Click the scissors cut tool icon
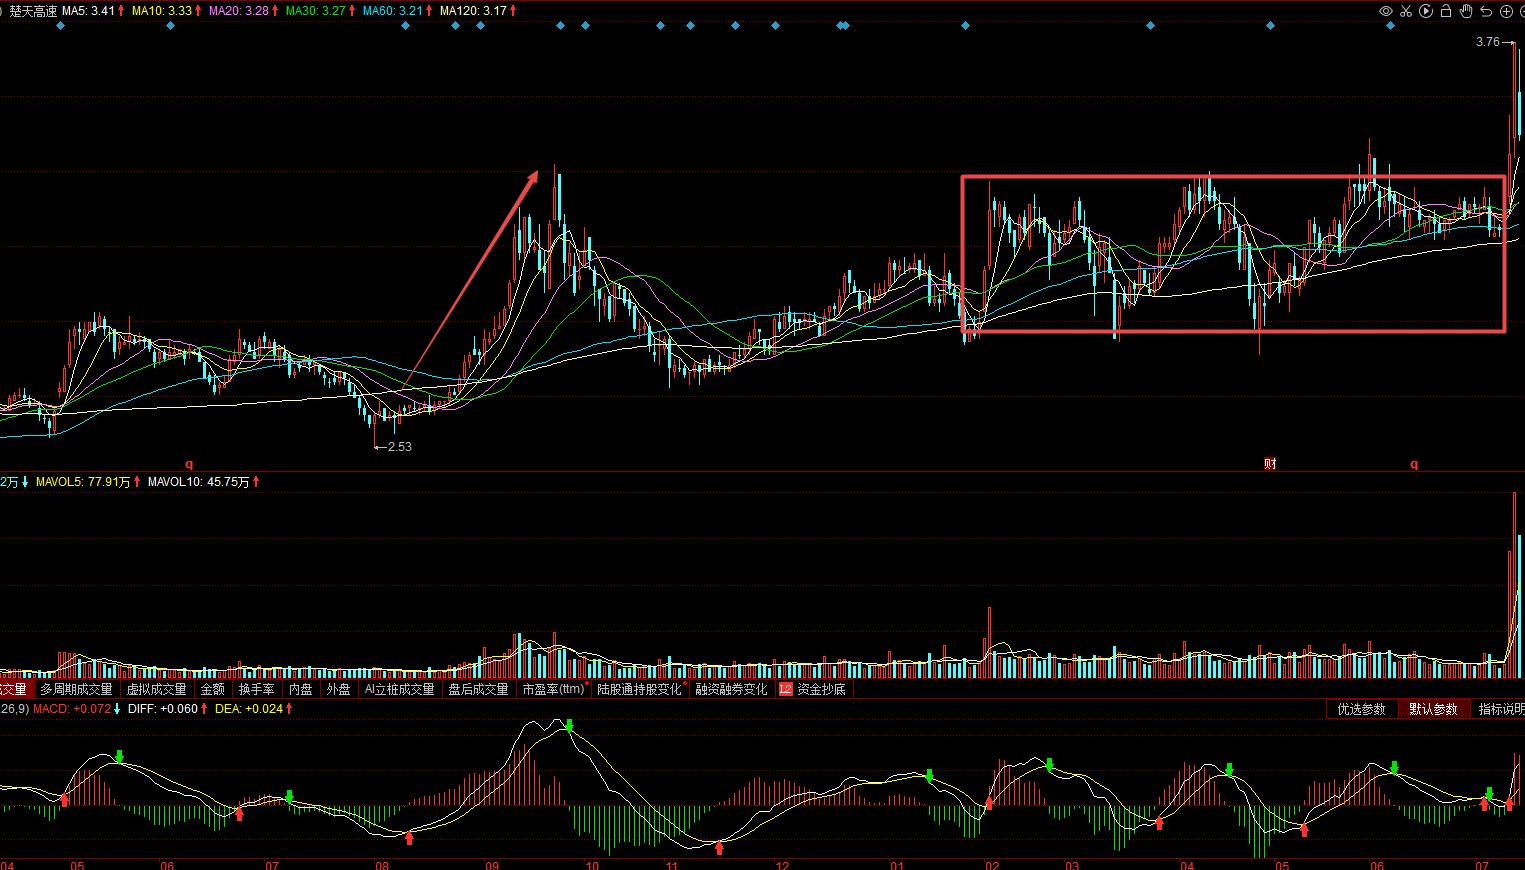This screenshot has width=1525, height=870. (x=1406, y=11)
